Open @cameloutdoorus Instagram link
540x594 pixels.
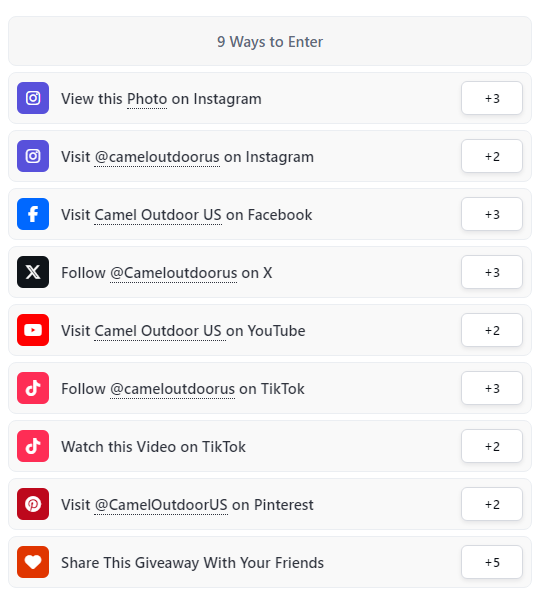[x=157, y=157]
